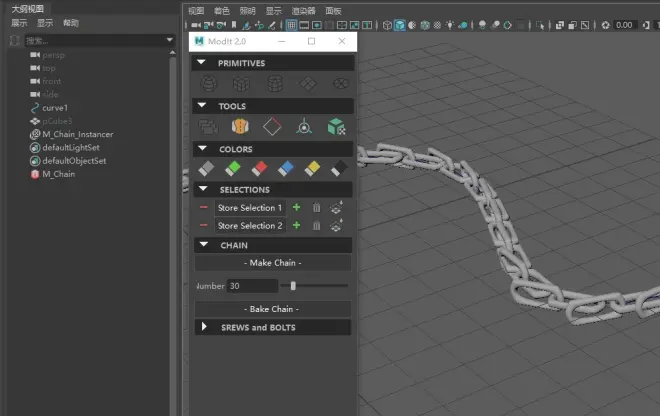Add to Store Selection 1 with green plus
The image size is (660, 416).
click(x=296, y=208)
